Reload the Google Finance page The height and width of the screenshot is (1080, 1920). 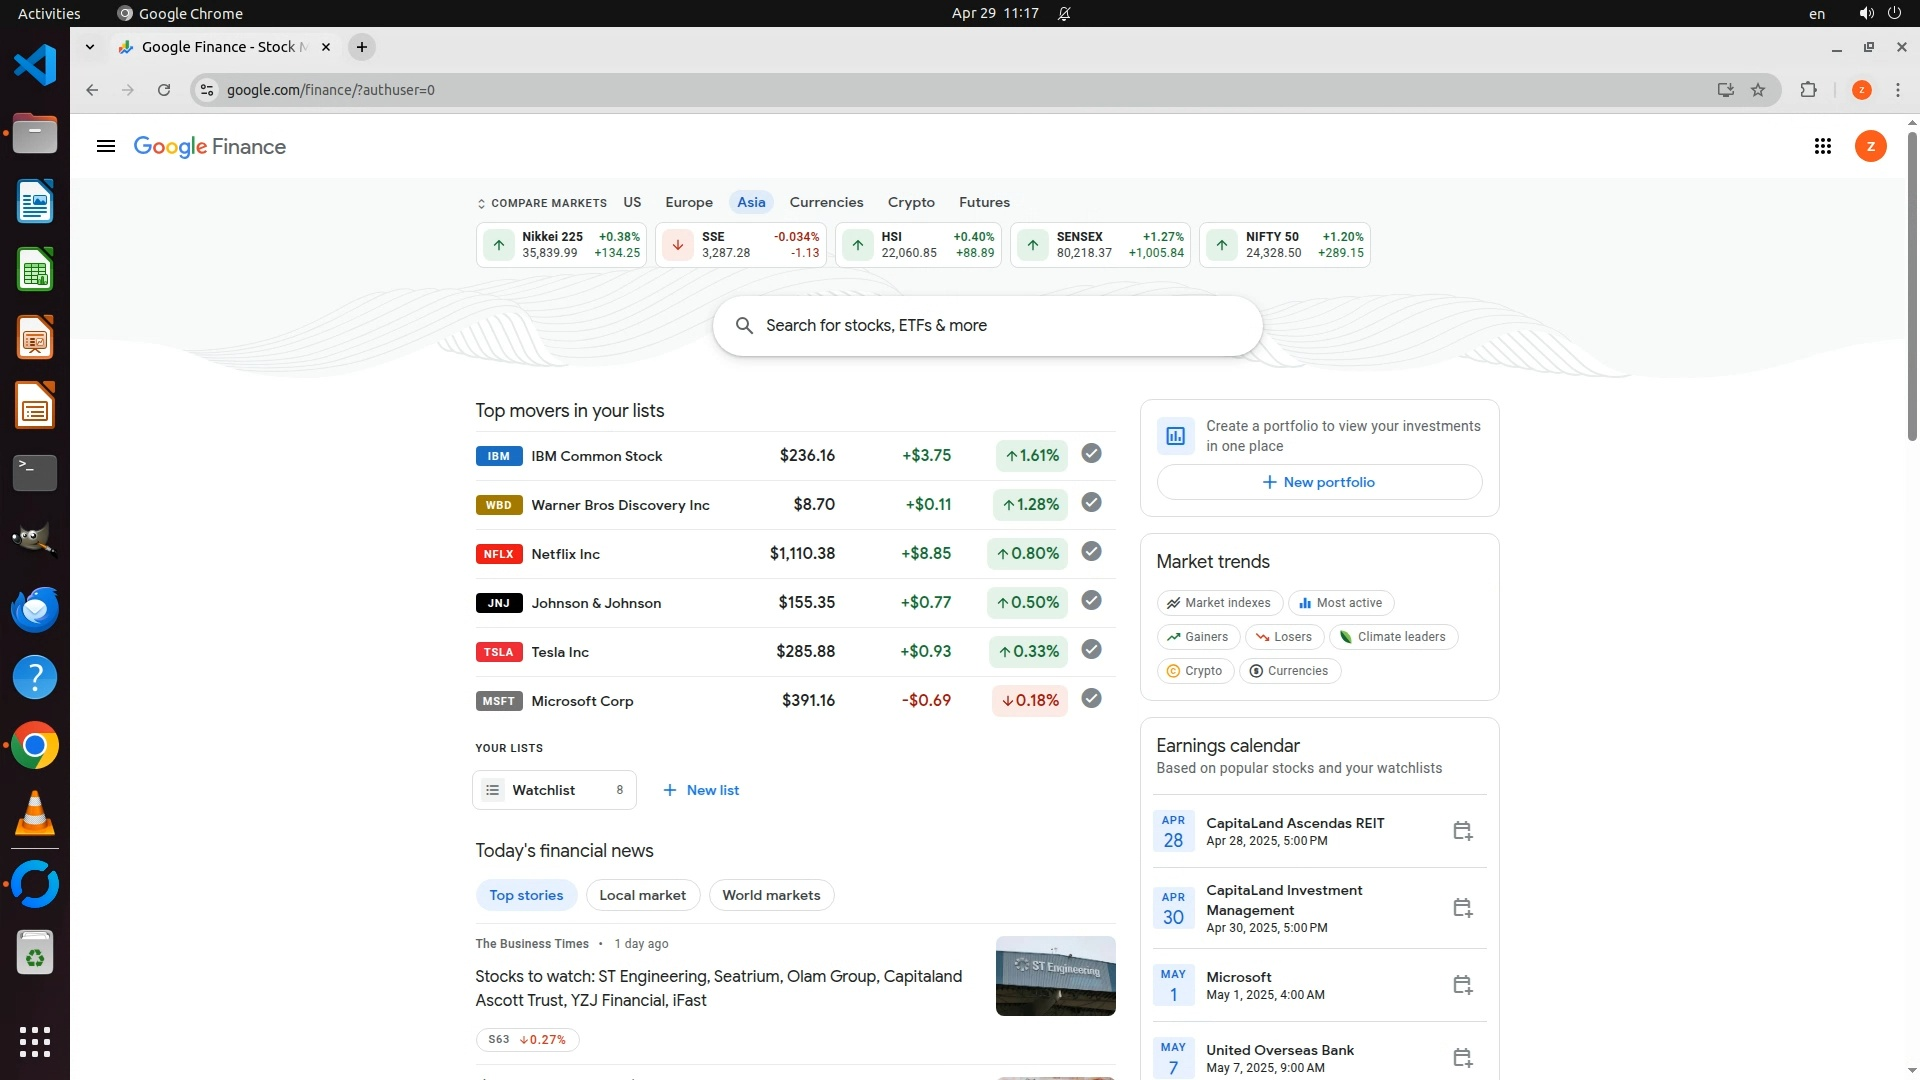(x=164, y=90)
